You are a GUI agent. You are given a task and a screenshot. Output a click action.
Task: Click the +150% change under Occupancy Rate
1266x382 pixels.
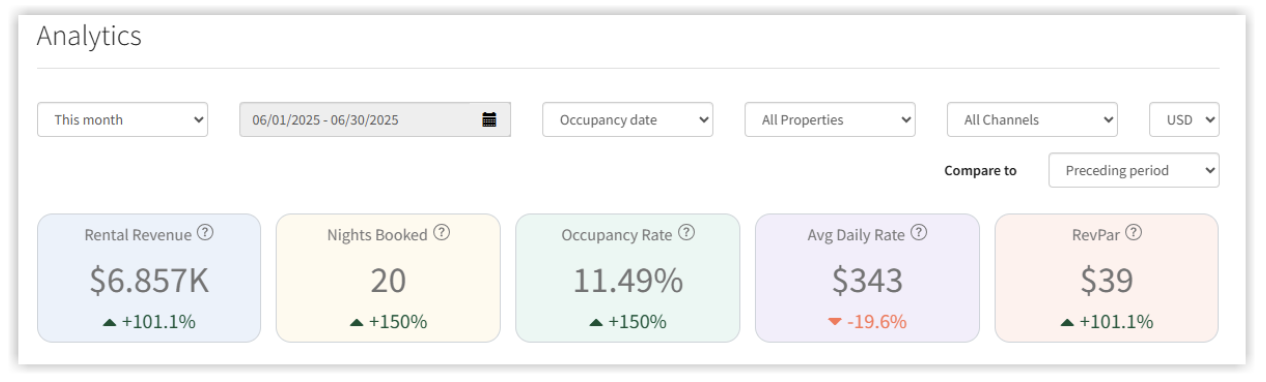pos(628,321)
